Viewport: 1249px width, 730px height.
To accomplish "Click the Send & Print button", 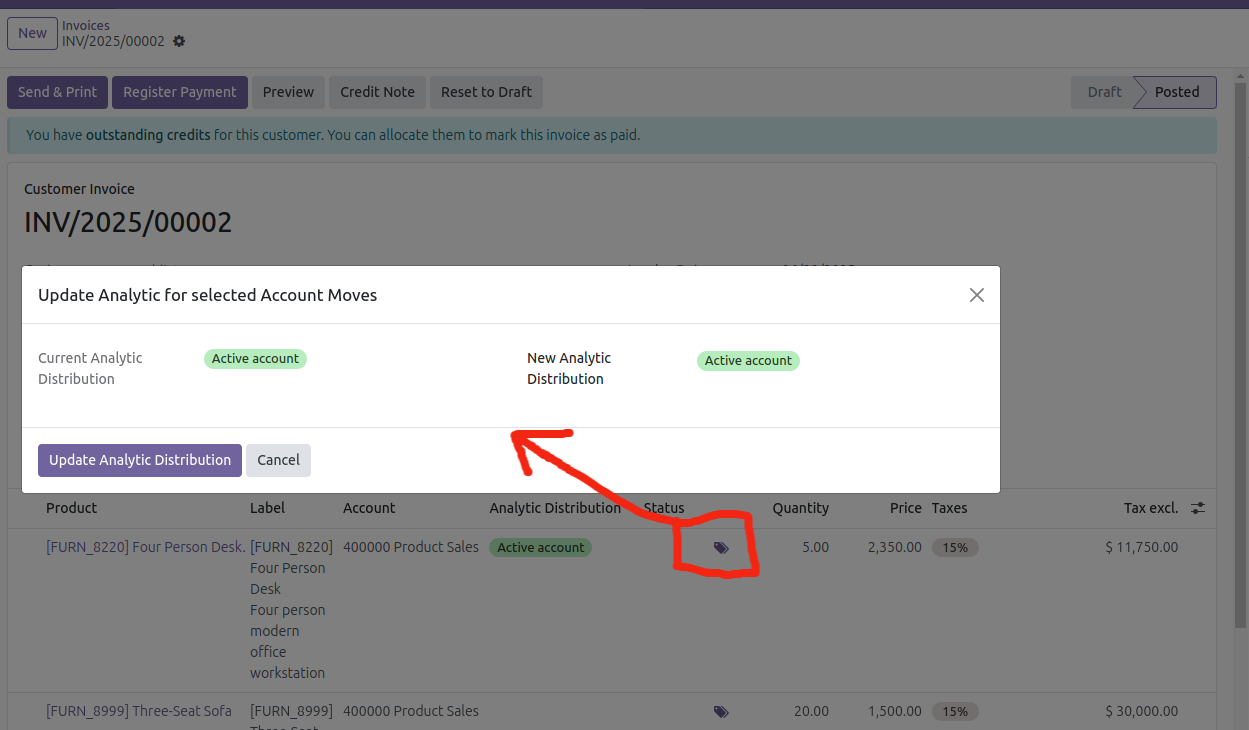I will click(x=57, y=92).
